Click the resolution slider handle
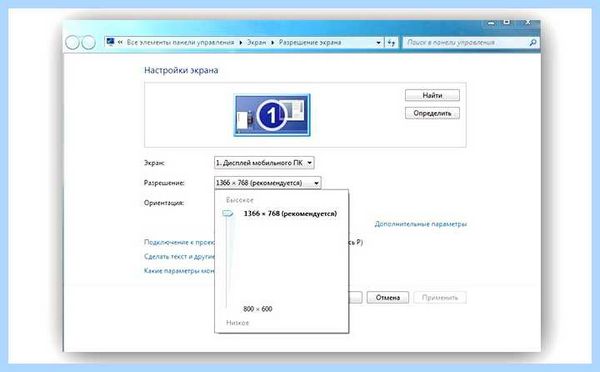The image size is (600, 372). 228,214
